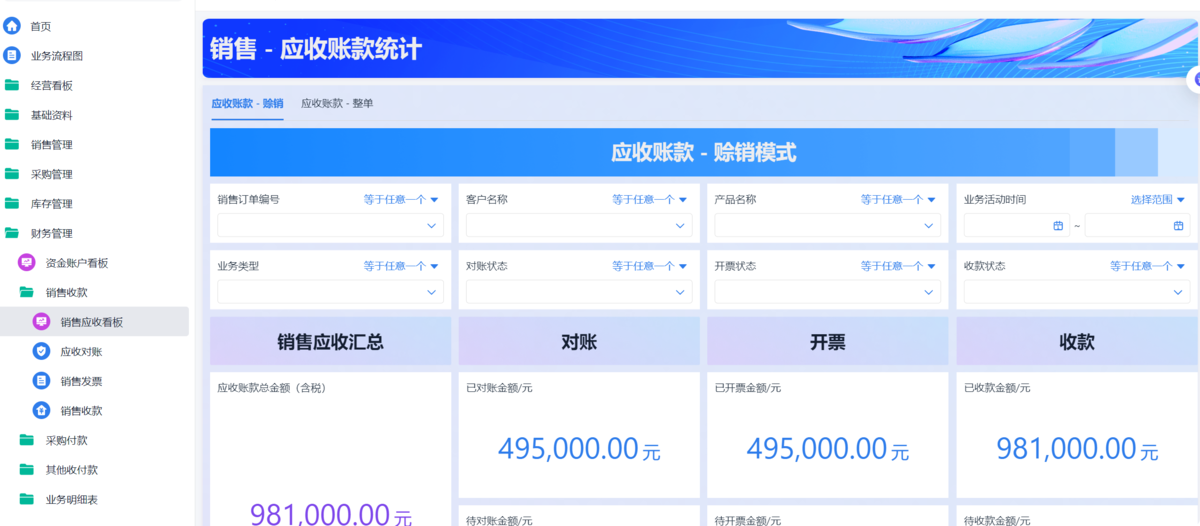Open 业务活动时间 选择范围 dropdown
Image resolution: width=1200 pixels, height=526 pixels.
click(1158, 200)
